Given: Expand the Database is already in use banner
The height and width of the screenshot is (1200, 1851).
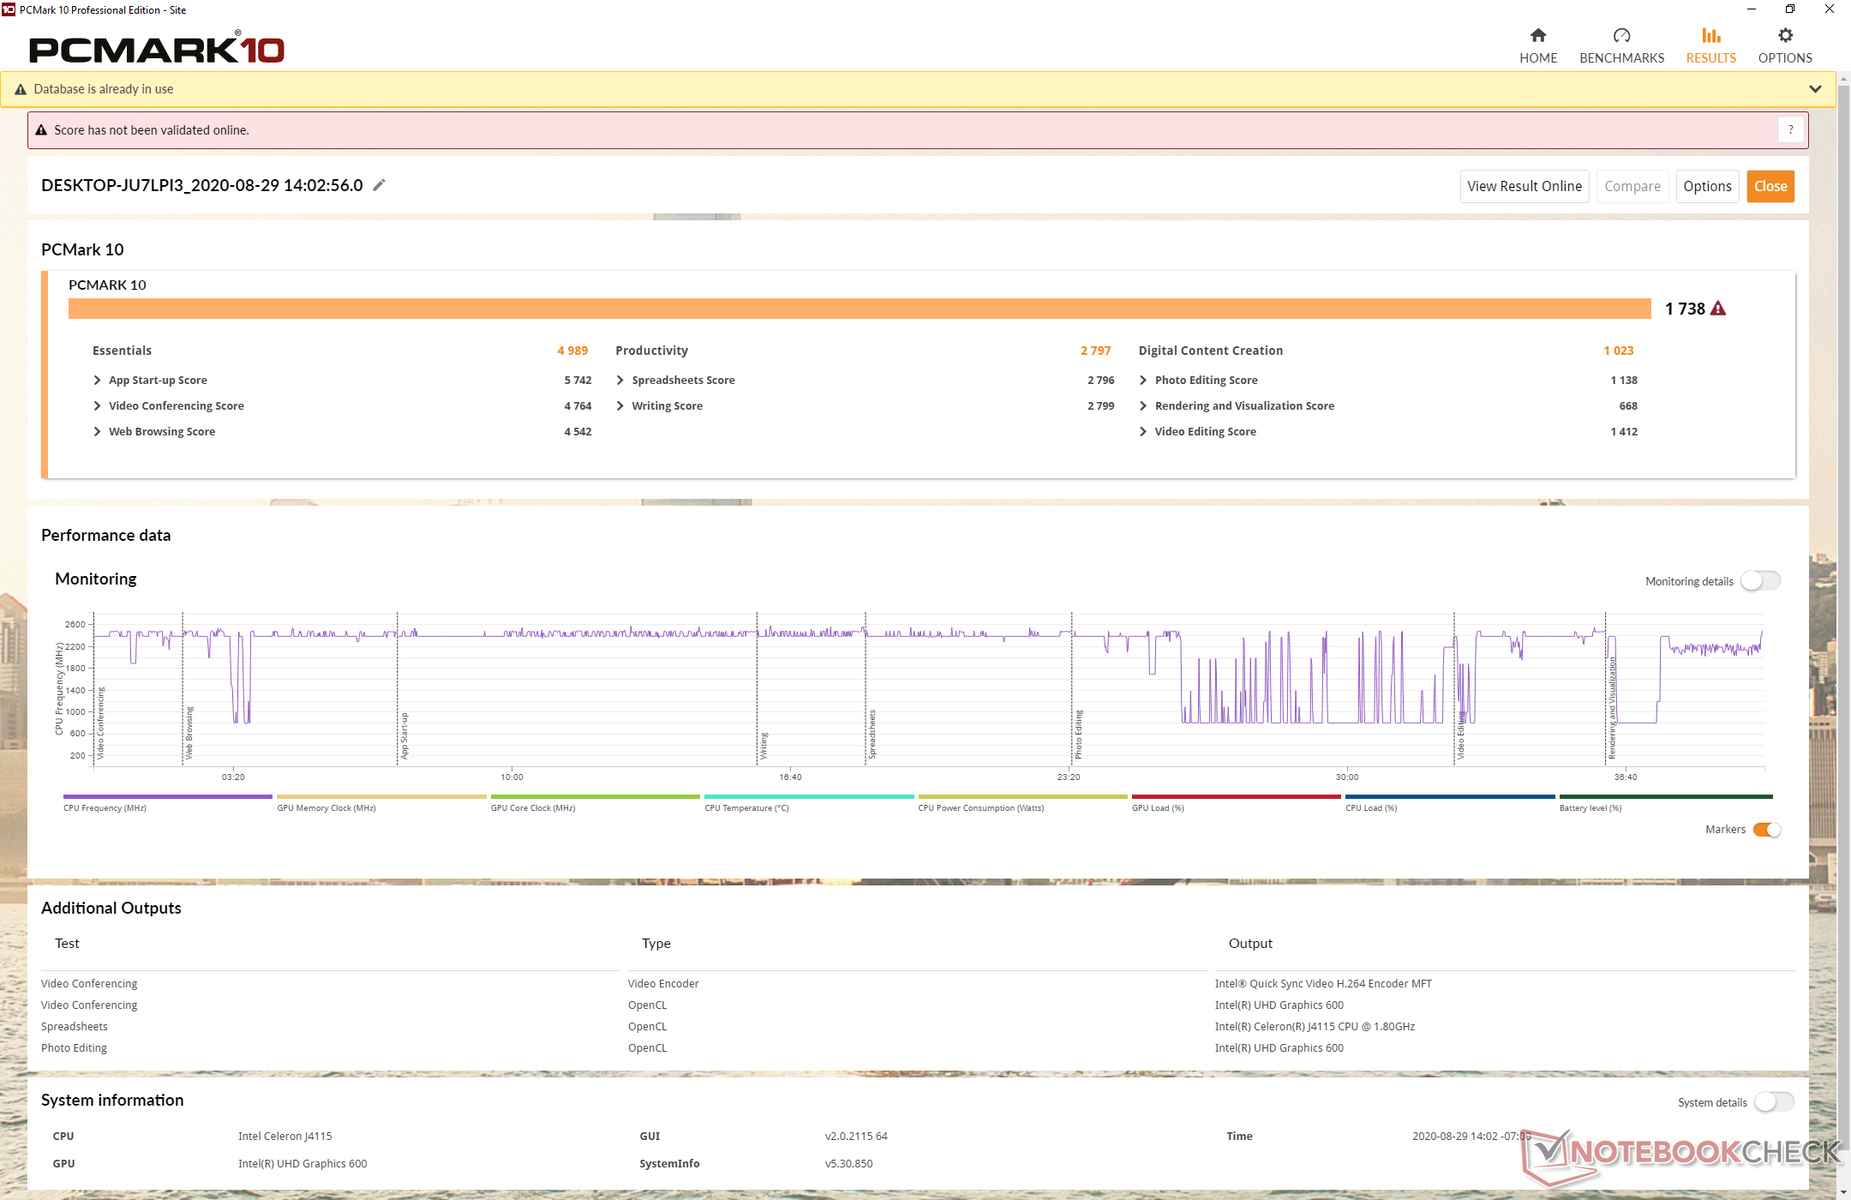Looking at the screenshot, I should pos(1815,89).
